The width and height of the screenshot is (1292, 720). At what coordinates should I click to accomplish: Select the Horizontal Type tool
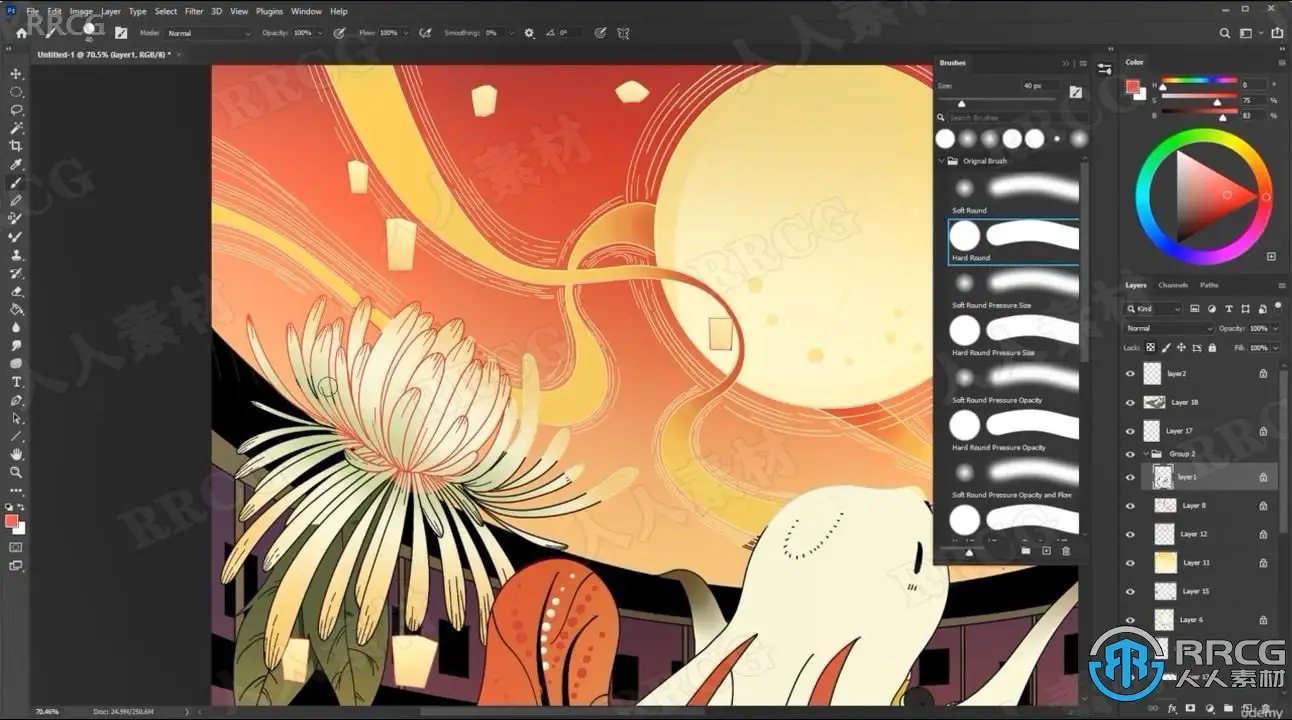16,382
